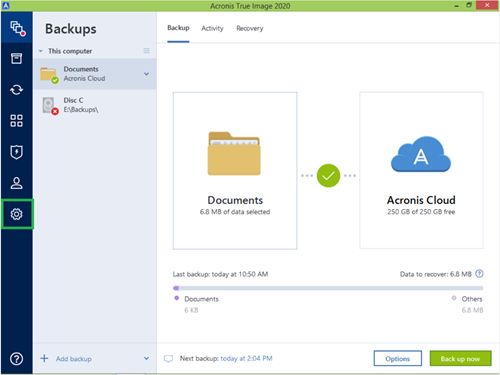This screenshot has height=375, width=500.
Task: Click the data usage progress bar
Action: pyautogui.click(x=328, y=288)
